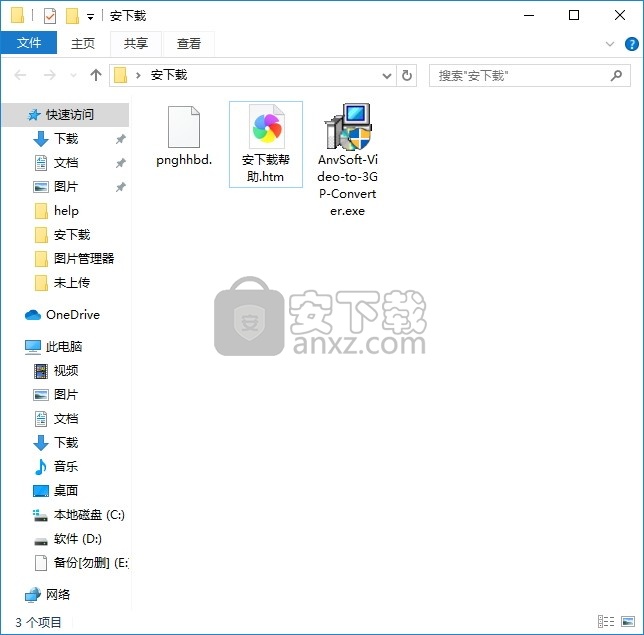Go forward with the right arrow button

click(x=50, y=75)
